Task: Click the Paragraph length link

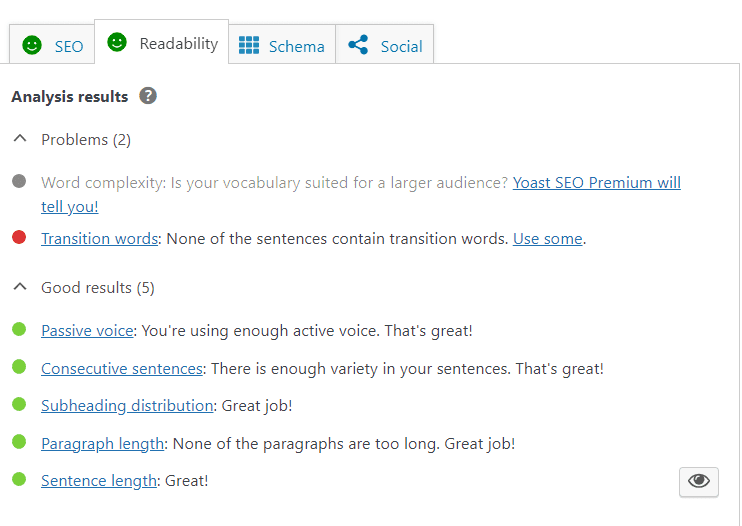Action: [x=102, y=444]
